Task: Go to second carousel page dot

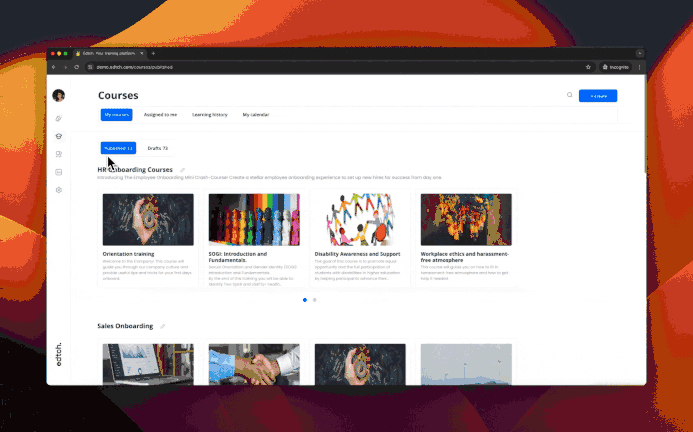Action: [315, 300]
